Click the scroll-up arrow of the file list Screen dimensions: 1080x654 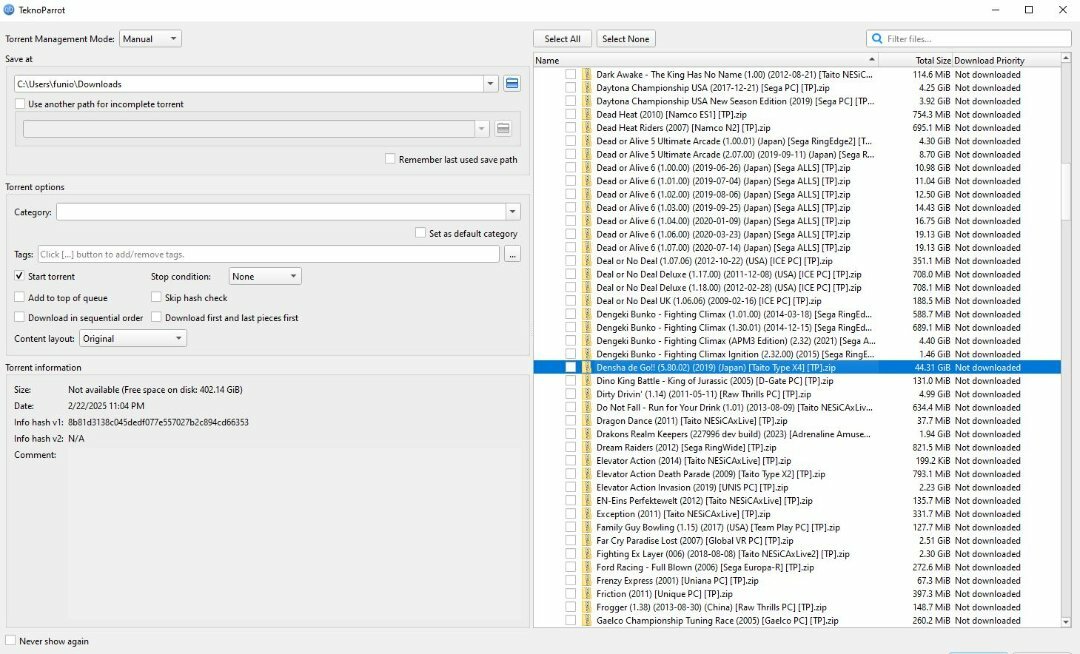1066,59
